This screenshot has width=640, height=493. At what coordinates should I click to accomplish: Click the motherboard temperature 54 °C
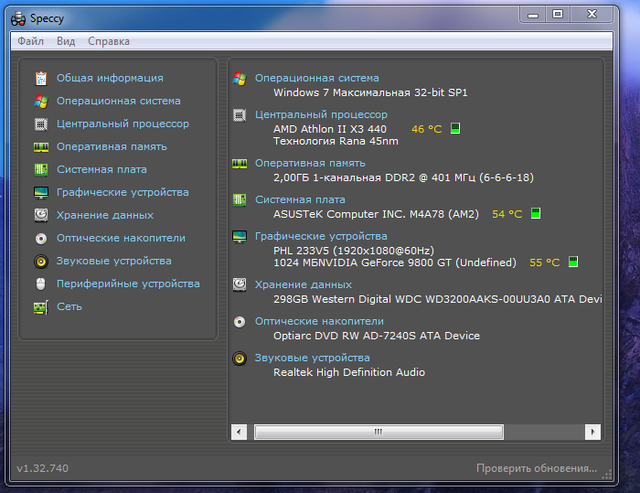coord(507,214)
